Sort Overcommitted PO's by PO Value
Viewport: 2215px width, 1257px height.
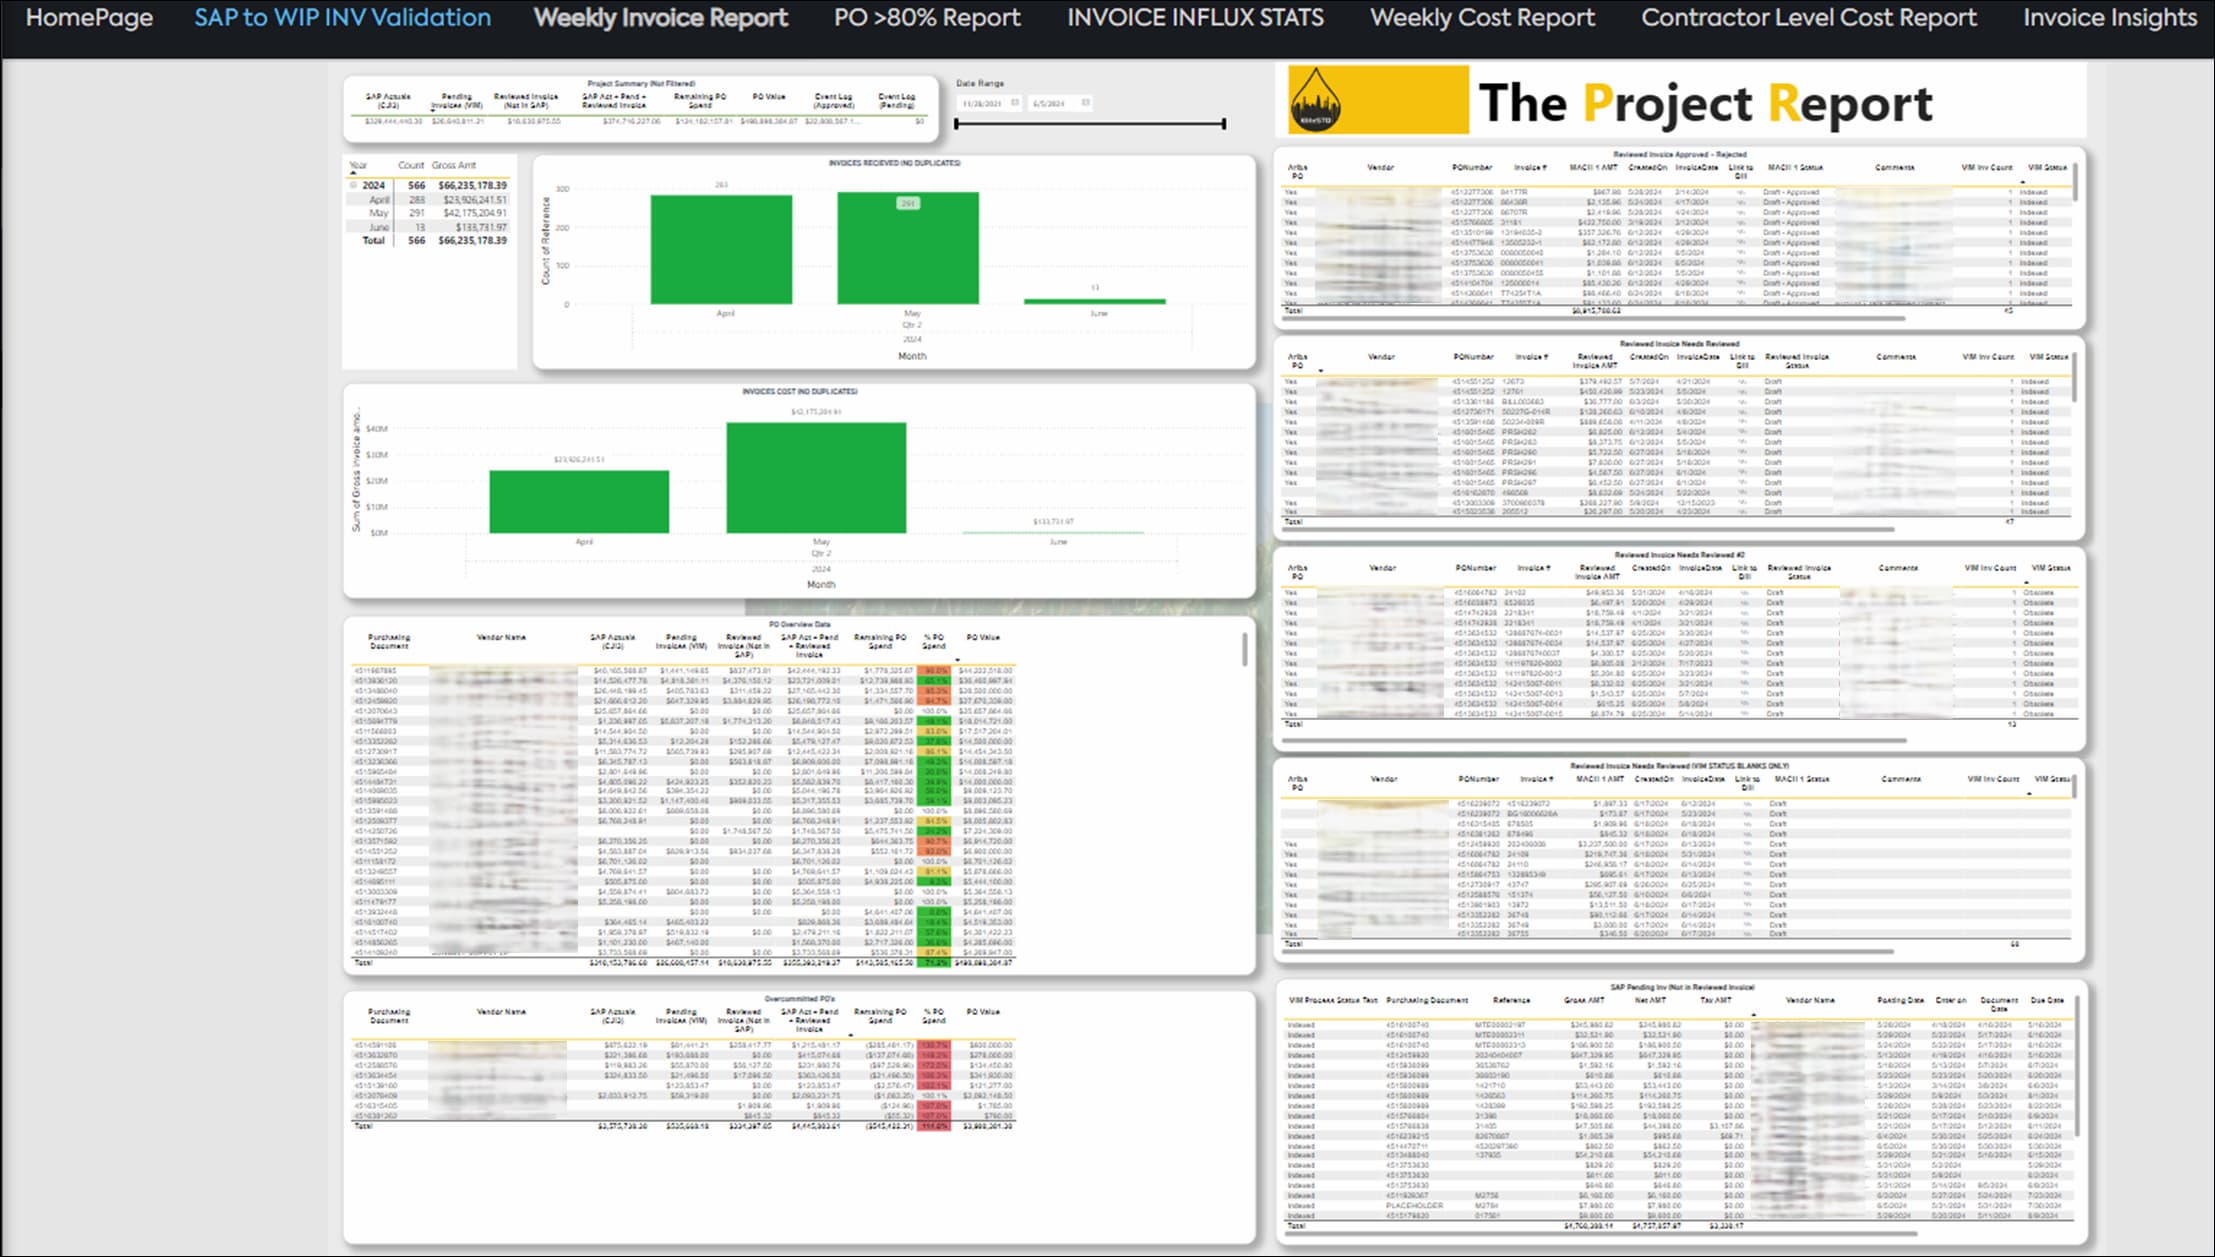click(983, 1012)
